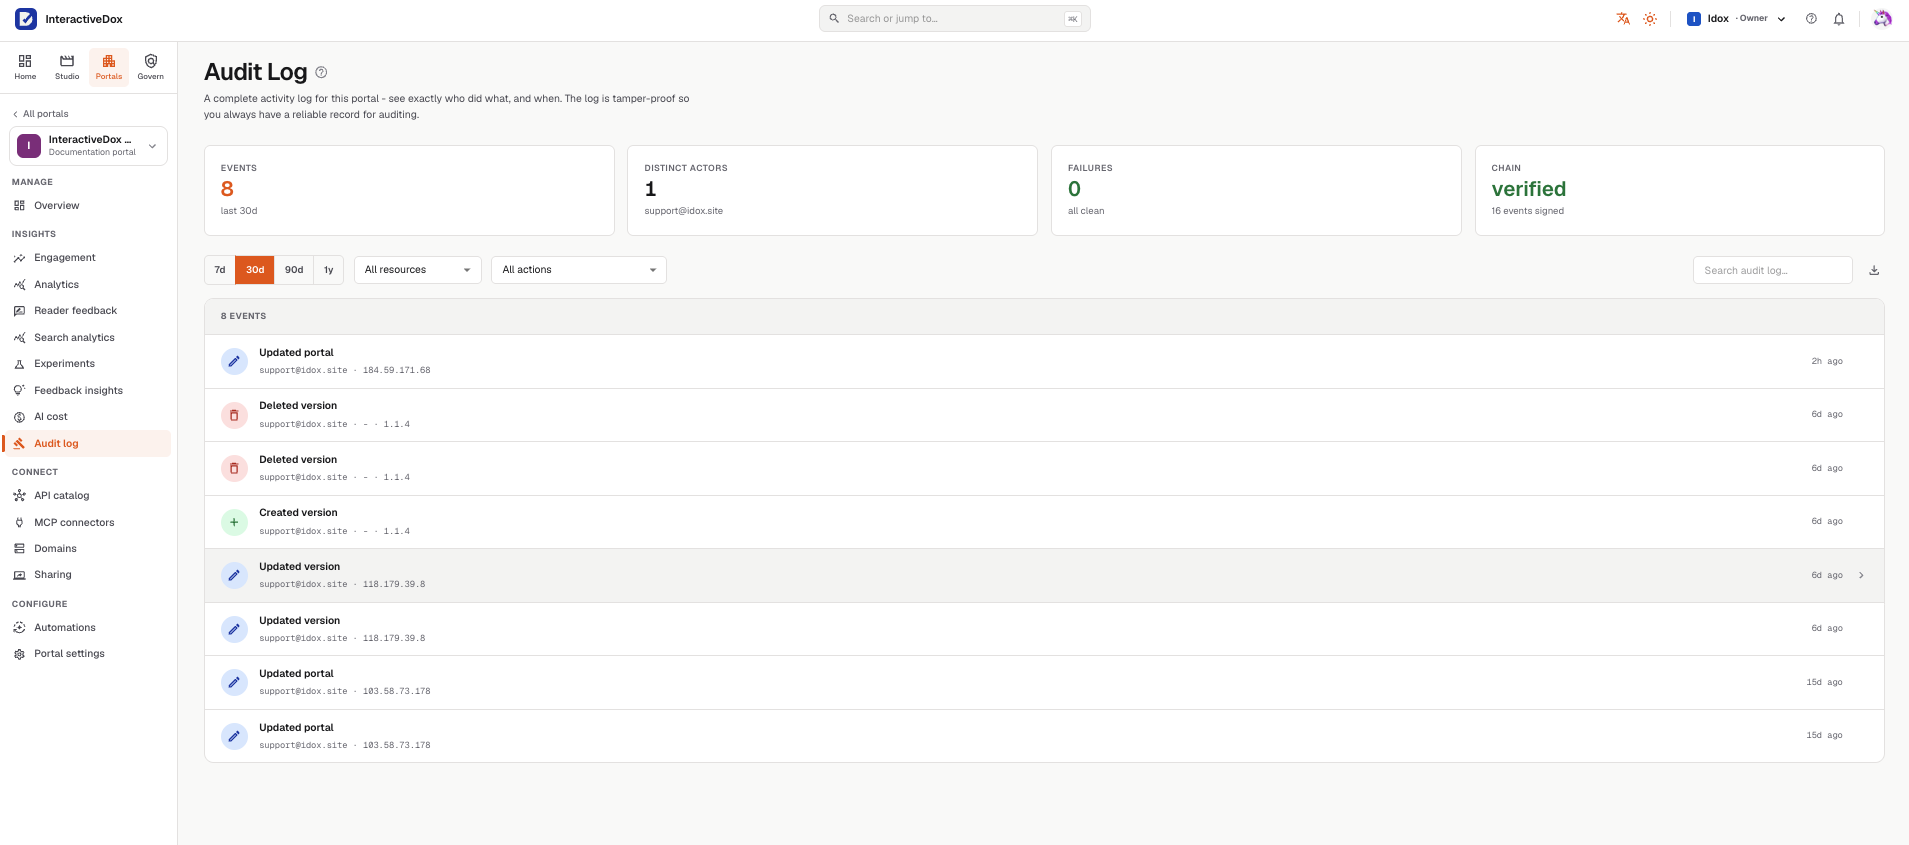
Task: Open the user avatar menu
Action: click(1882, 19)
